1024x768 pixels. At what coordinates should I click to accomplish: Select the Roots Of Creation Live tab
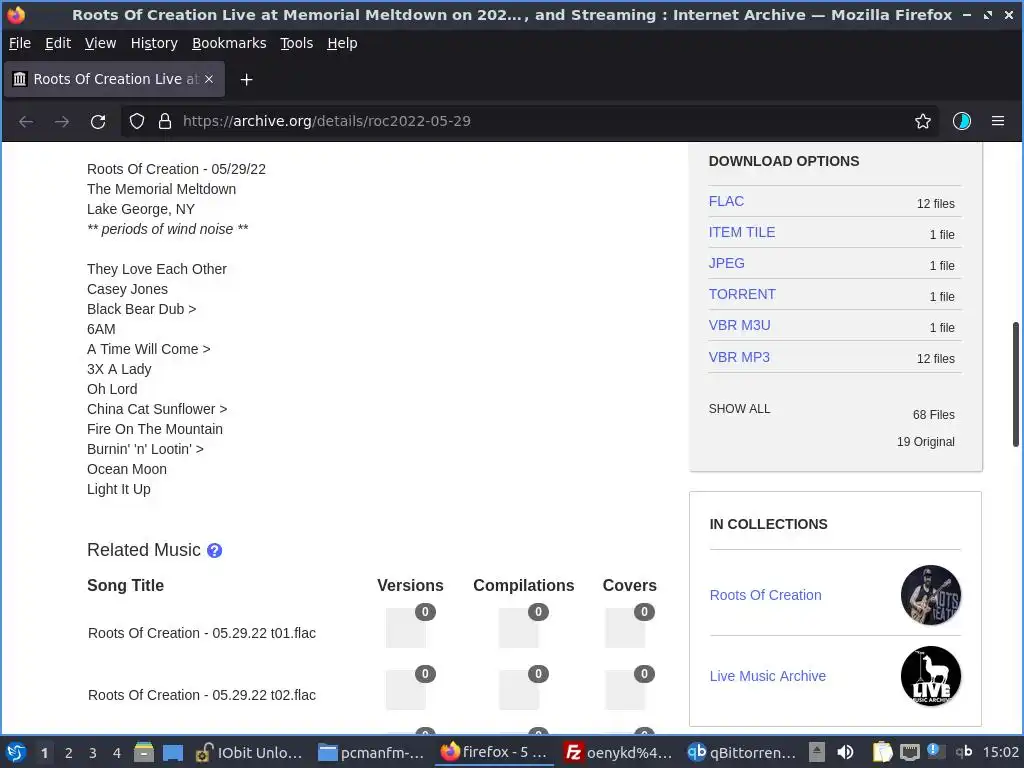(115, 79)
